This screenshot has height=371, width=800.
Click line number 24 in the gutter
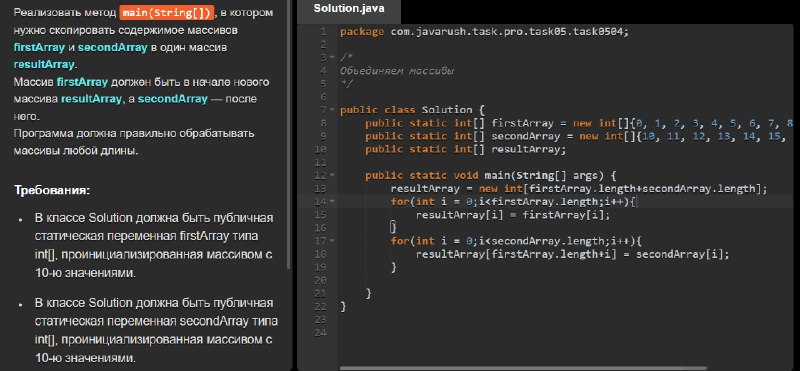[x=320, y=333]
